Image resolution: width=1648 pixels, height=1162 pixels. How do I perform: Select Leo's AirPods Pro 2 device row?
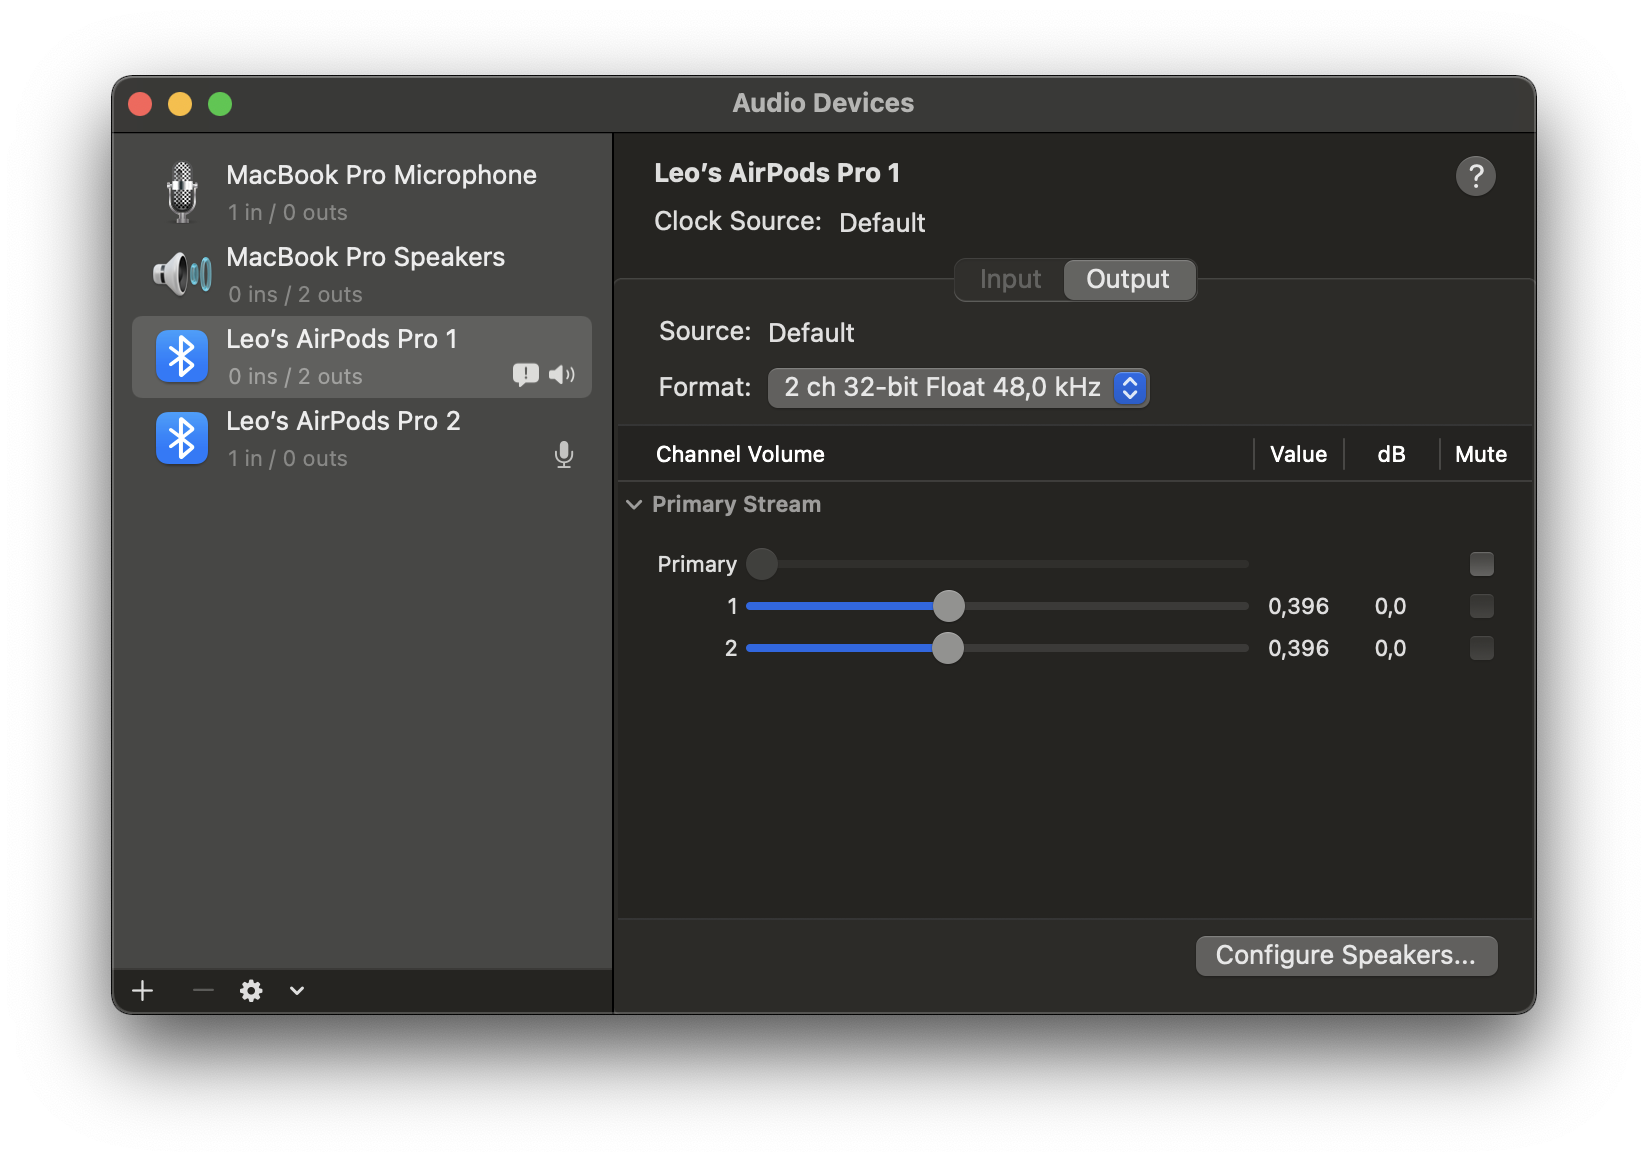(x=362, y=439)
